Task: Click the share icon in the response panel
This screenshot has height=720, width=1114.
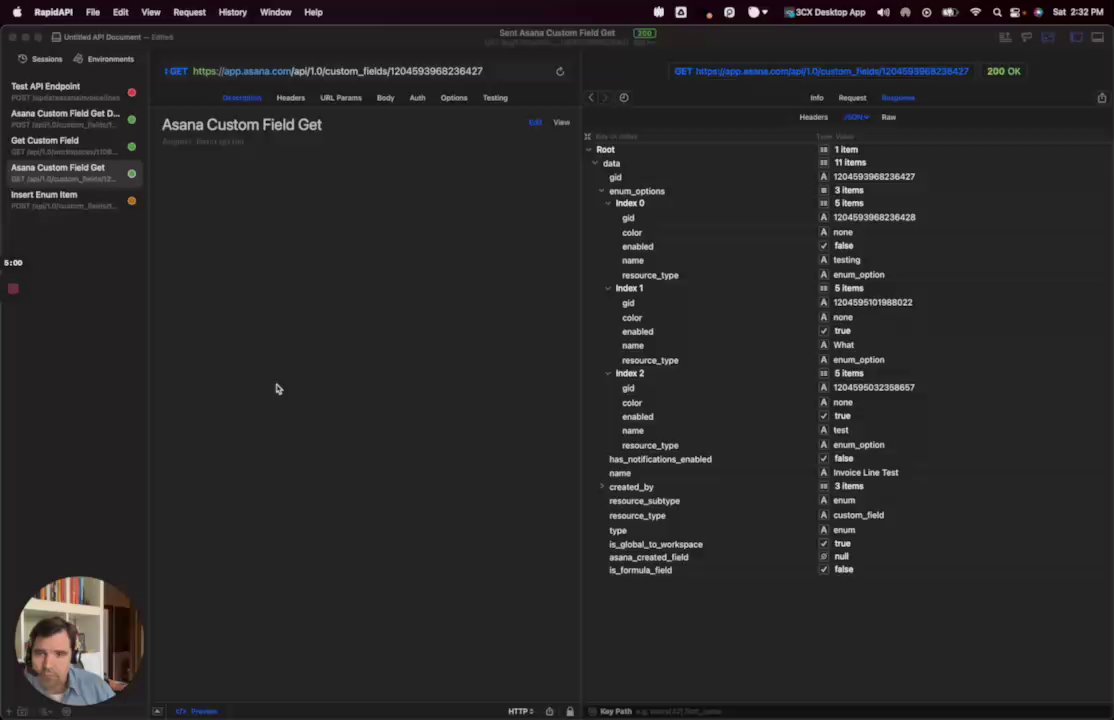Action: (x=1102, y=98)
